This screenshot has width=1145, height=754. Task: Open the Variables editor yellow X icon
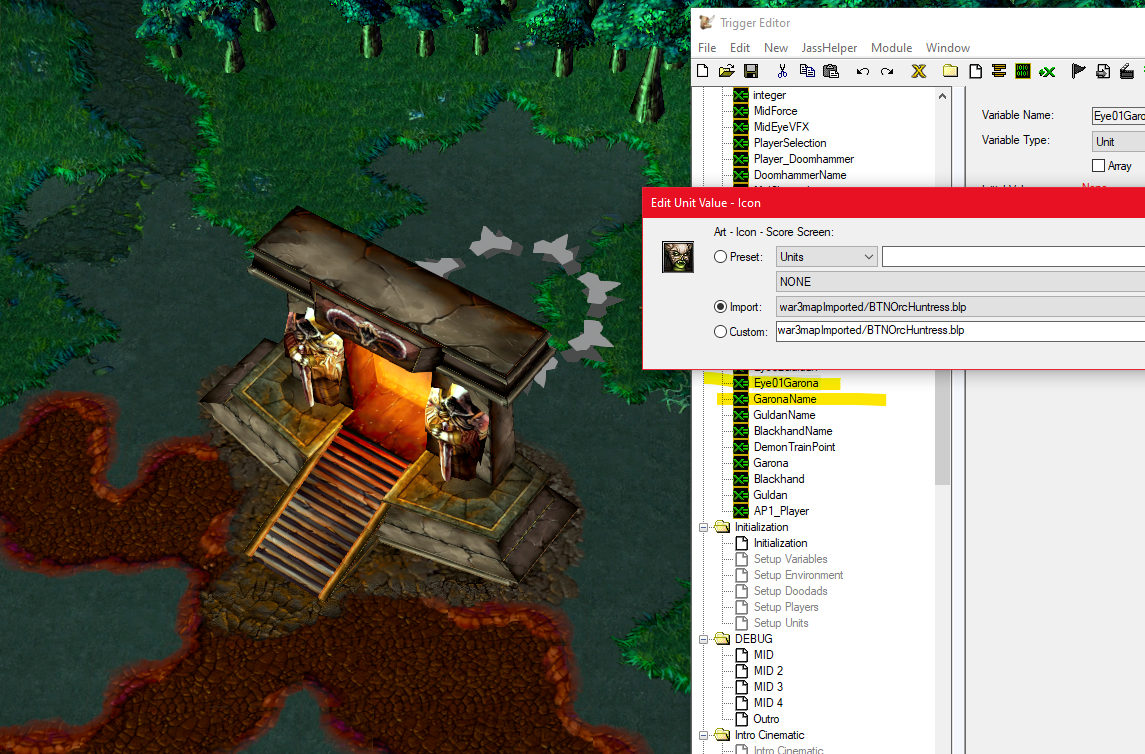[x=919, y=71]
